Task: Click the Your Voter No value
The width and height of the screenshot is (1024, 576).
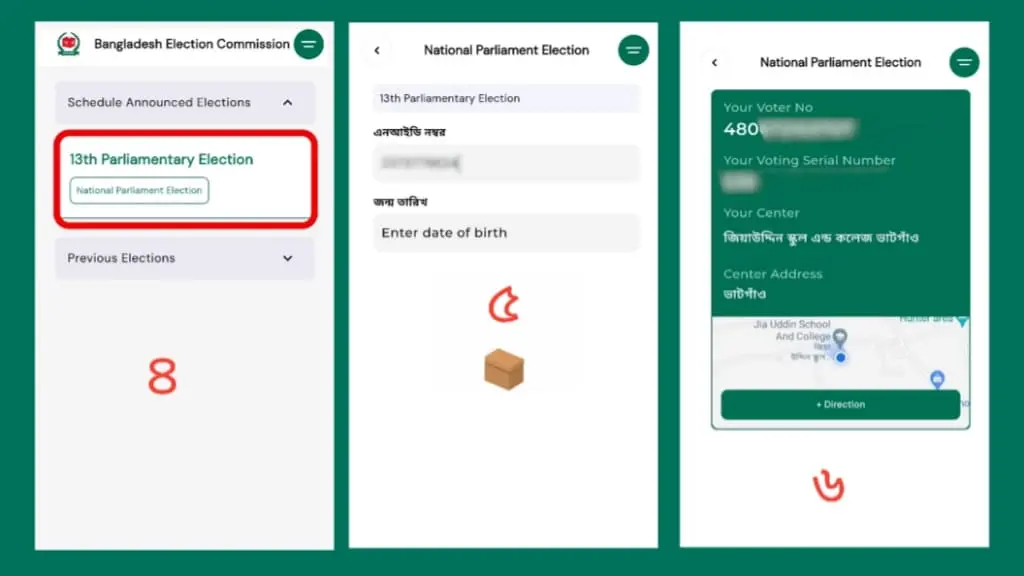Action: click(790, 129)
